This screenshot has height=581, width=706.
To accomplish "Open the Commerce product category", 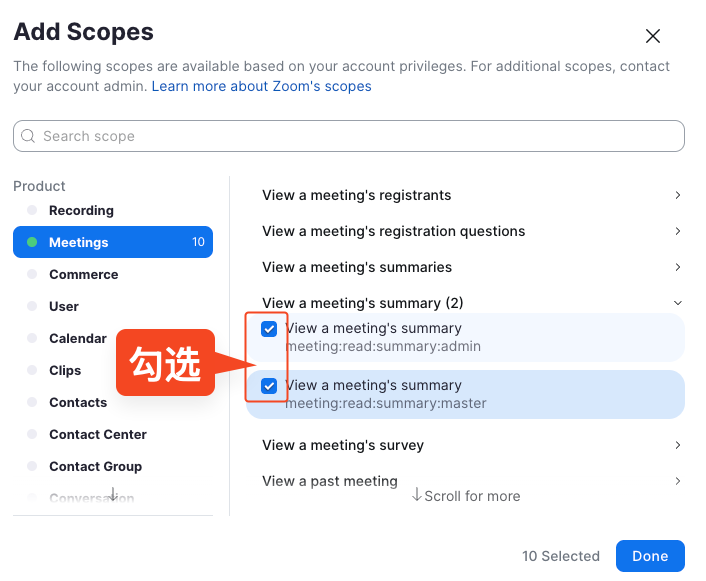I will pos(83,275).
